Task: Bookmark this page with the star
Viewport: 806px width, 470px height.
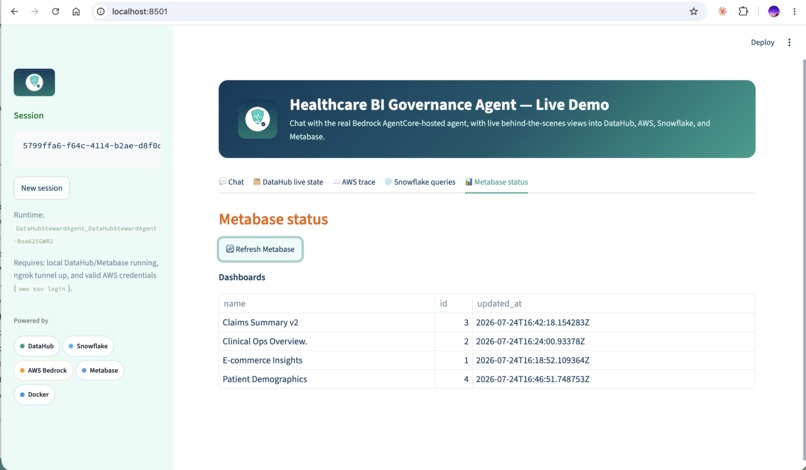Action: (693, 11)
